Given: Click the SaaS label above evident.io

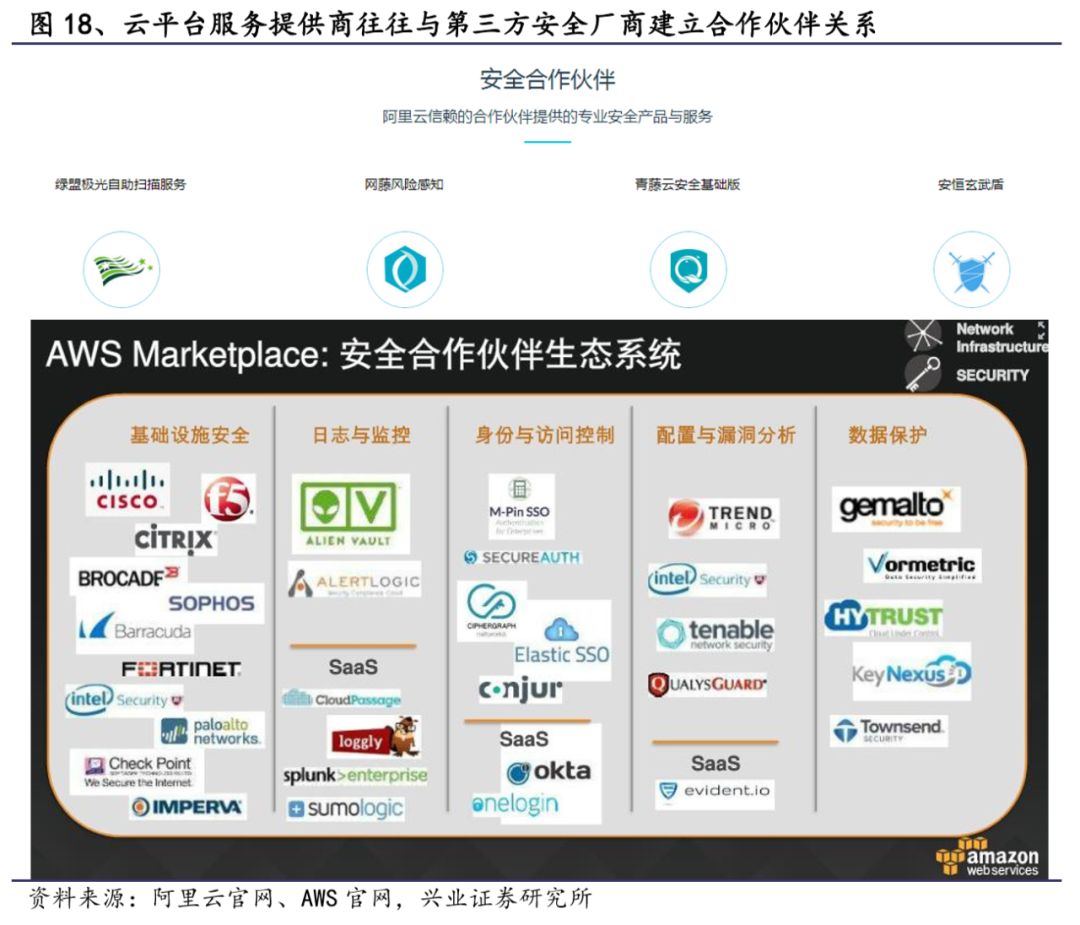Looking at the screenshot, I should [x=716, y=763].
